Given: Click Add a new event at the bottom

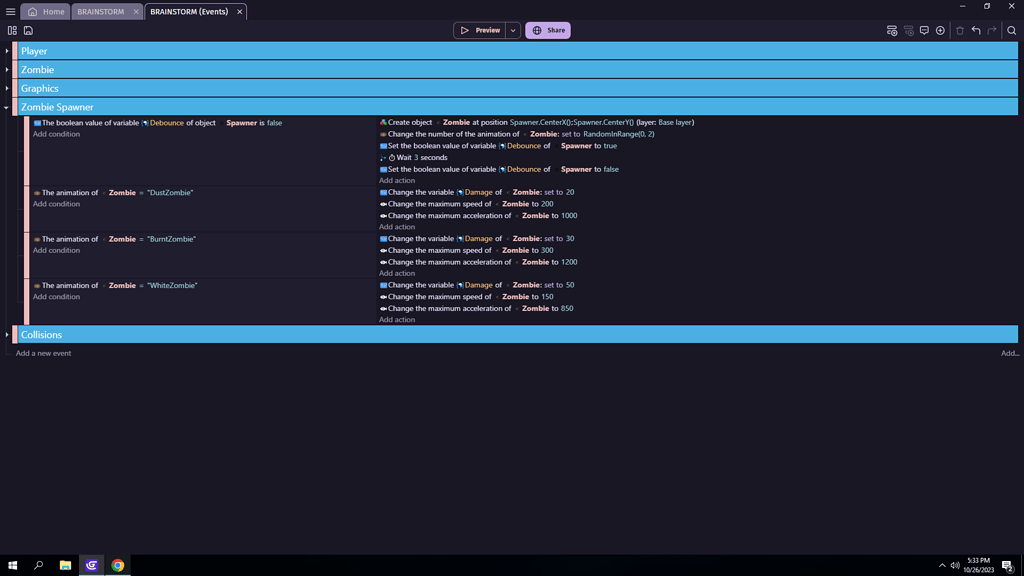Looking at the screenshot, I should (44, 353).
